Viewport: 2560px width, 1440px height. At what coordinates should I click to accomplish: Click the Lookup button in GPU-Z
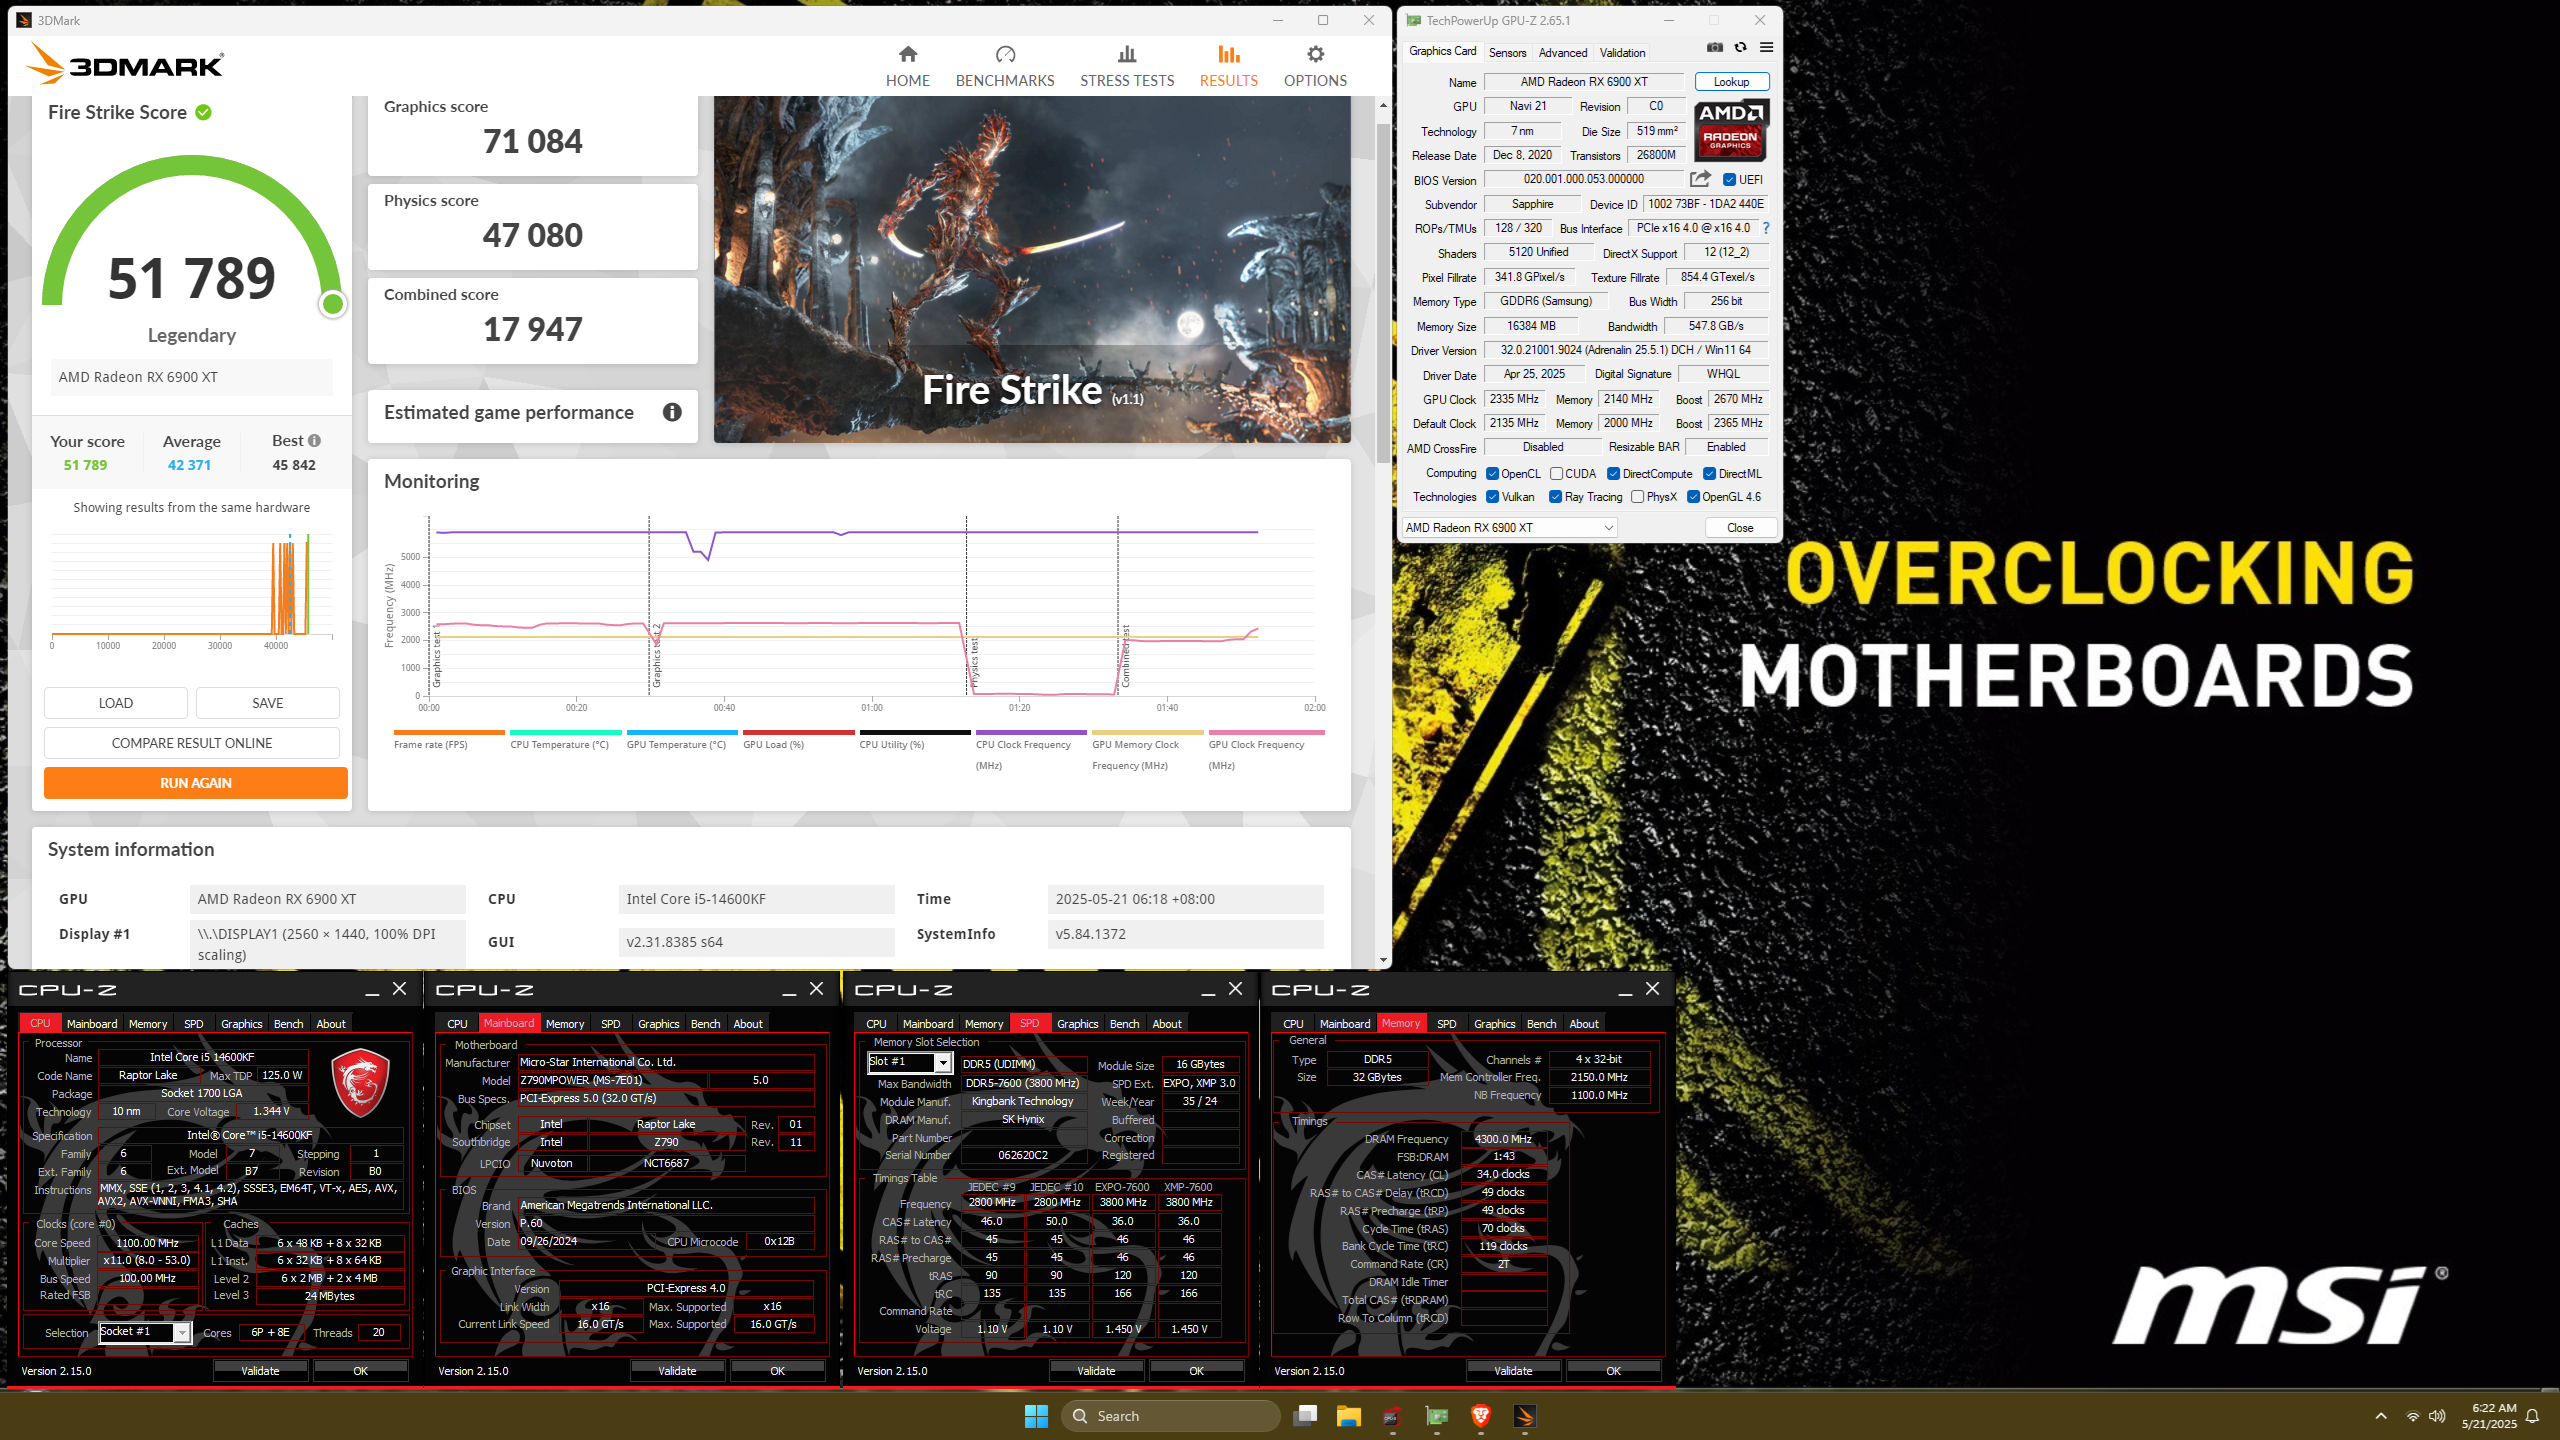1731,82
